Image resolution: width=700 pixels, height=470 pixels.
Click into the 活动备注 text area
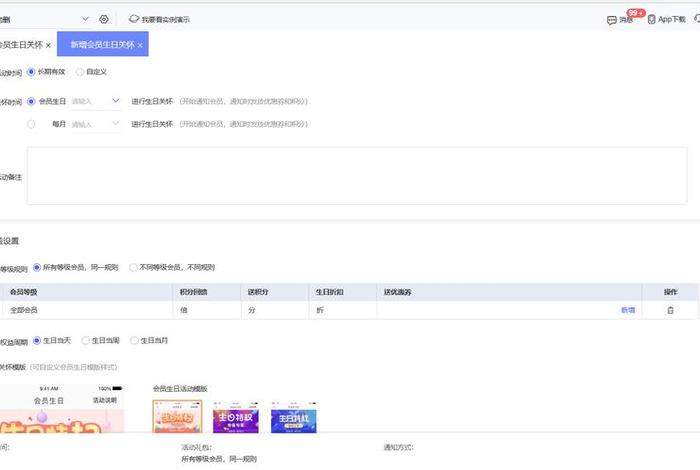coord(357,176)
